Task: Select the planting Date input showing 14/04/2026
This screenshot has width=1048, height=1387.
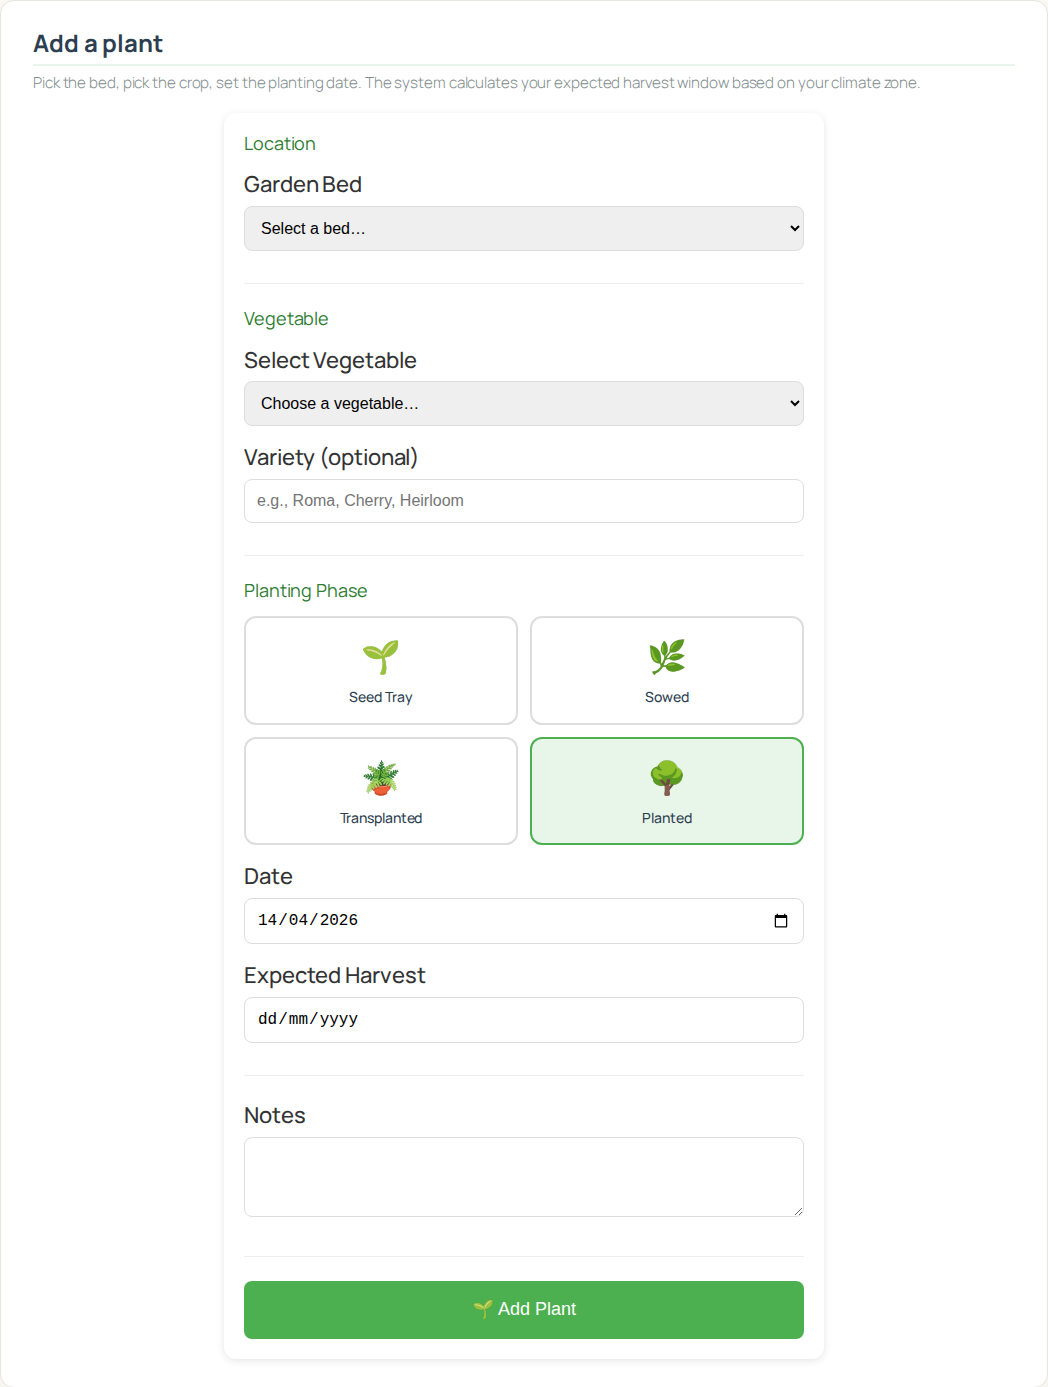Action: click(x=500, y=920)
